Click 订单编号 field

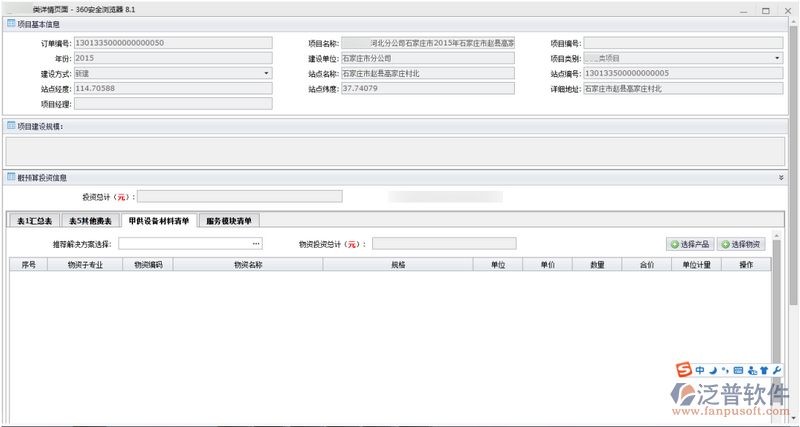[x=173, y=43]
